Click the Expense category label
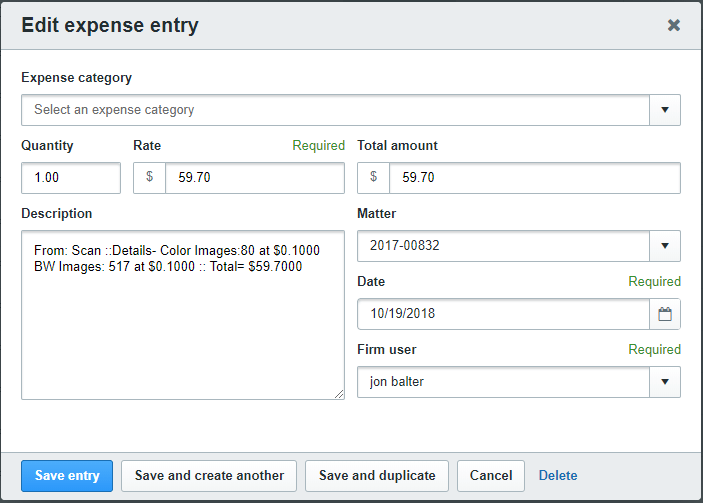 [77, 78]
